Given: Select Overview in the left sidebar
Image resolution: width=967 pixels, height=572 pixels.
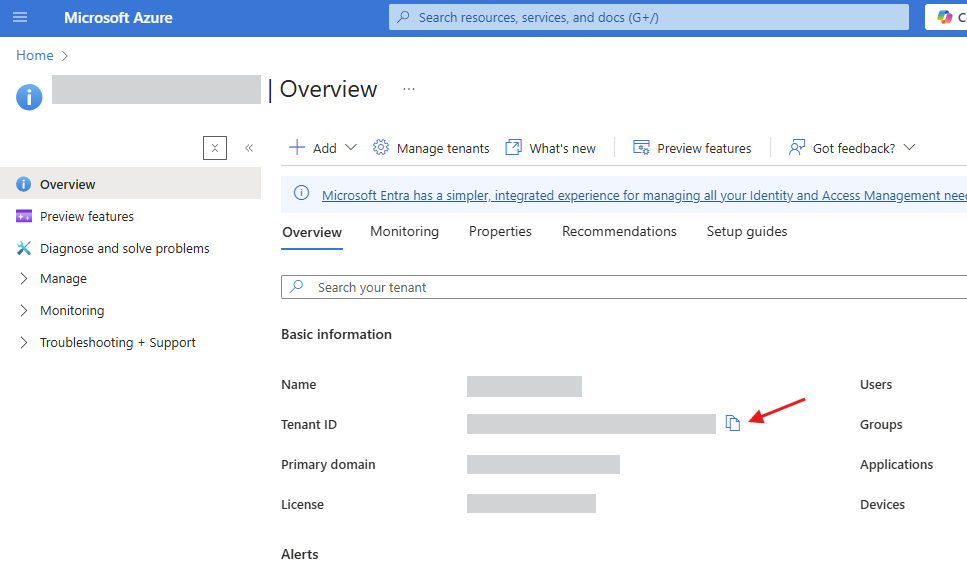Looking at the screenshot, I should 131,184.
